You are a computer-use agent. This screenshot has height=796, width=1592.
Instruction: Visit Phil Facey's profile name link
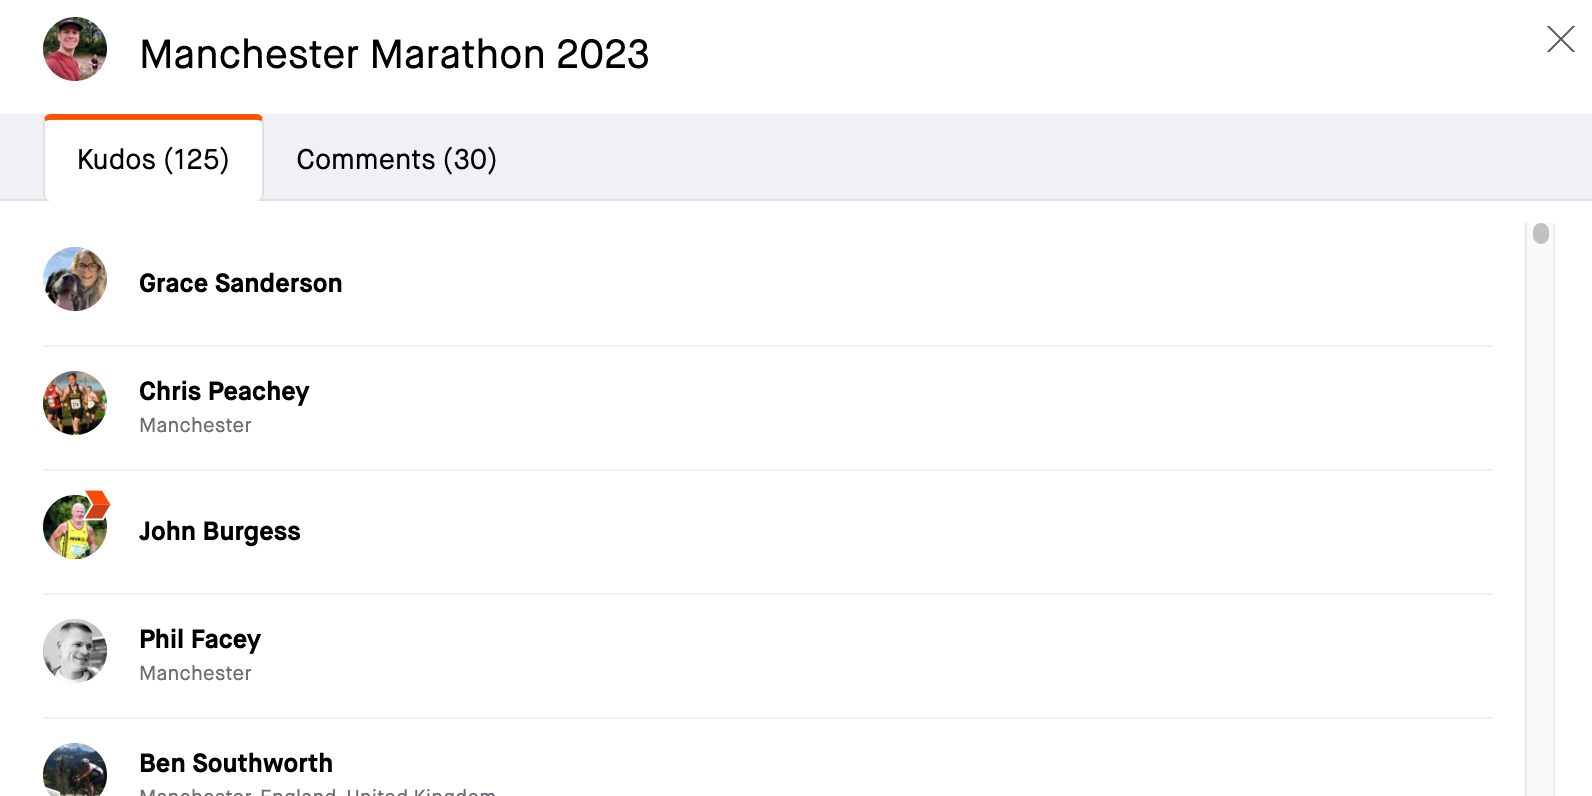200,639
